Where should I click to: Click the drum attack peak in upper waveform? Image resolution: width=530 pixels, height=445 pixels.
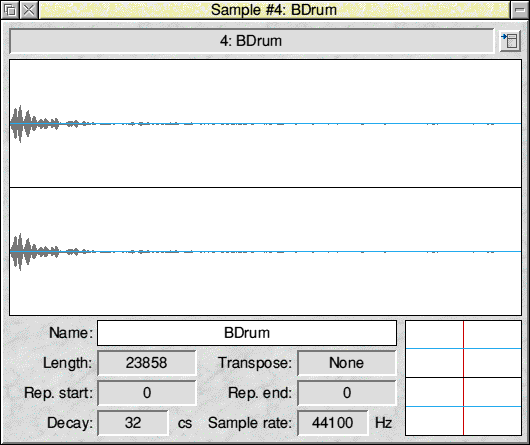point(20,124)
